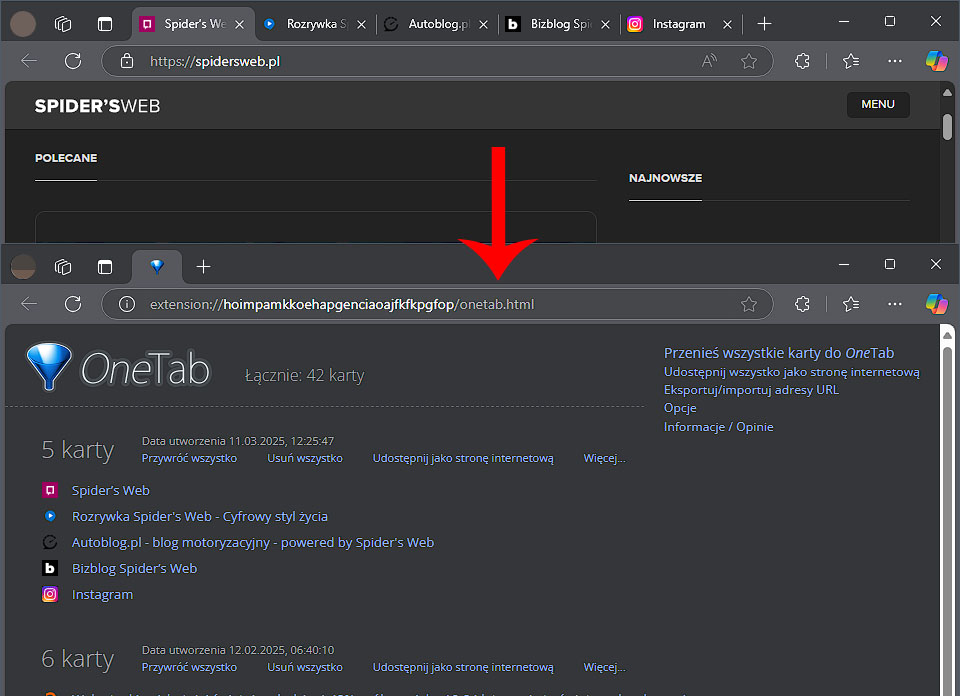Image resolution: width=960 pixels, height=696 pixels.
Task: Open new tab in lower OneTab window
Action: pos(203,266)
